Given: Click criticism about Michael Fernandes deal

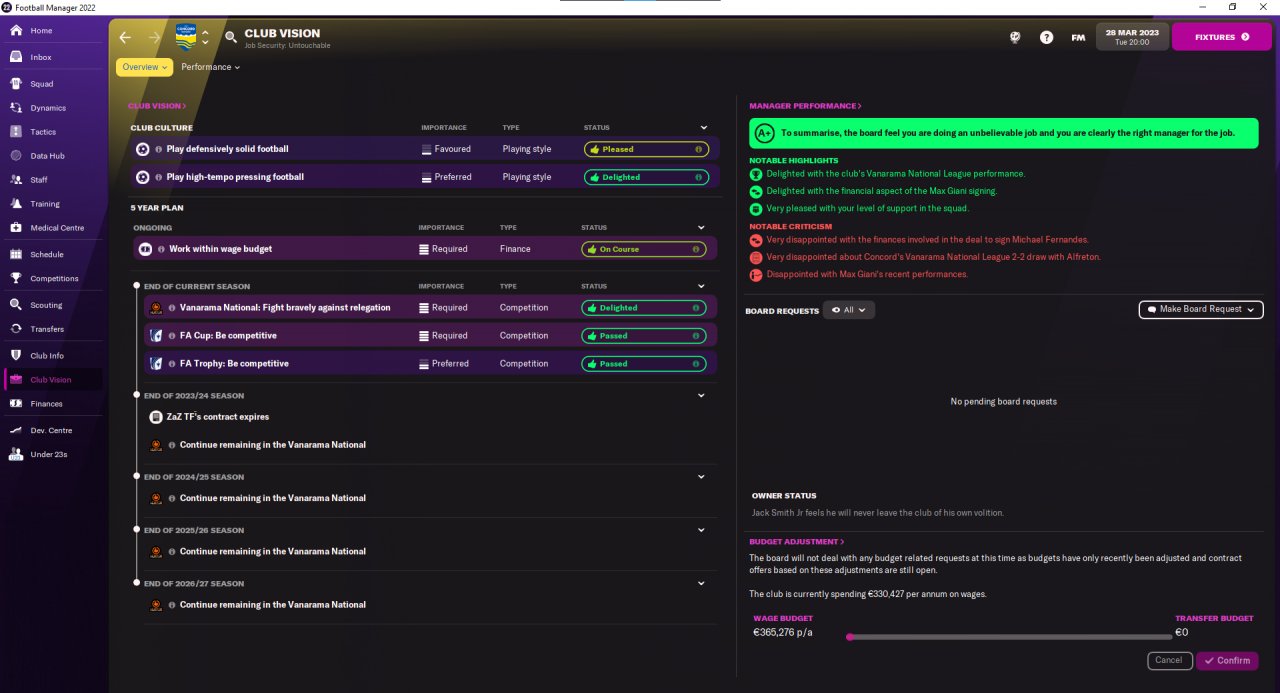Looking at the screenshot, I should [927, 240].
